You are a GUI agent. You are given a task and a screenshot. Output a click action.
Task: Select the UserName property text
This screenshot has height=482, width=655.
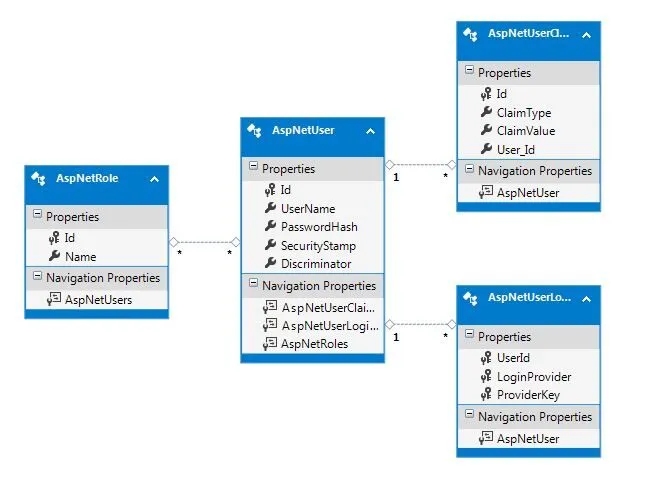click(x=308, y=208)
